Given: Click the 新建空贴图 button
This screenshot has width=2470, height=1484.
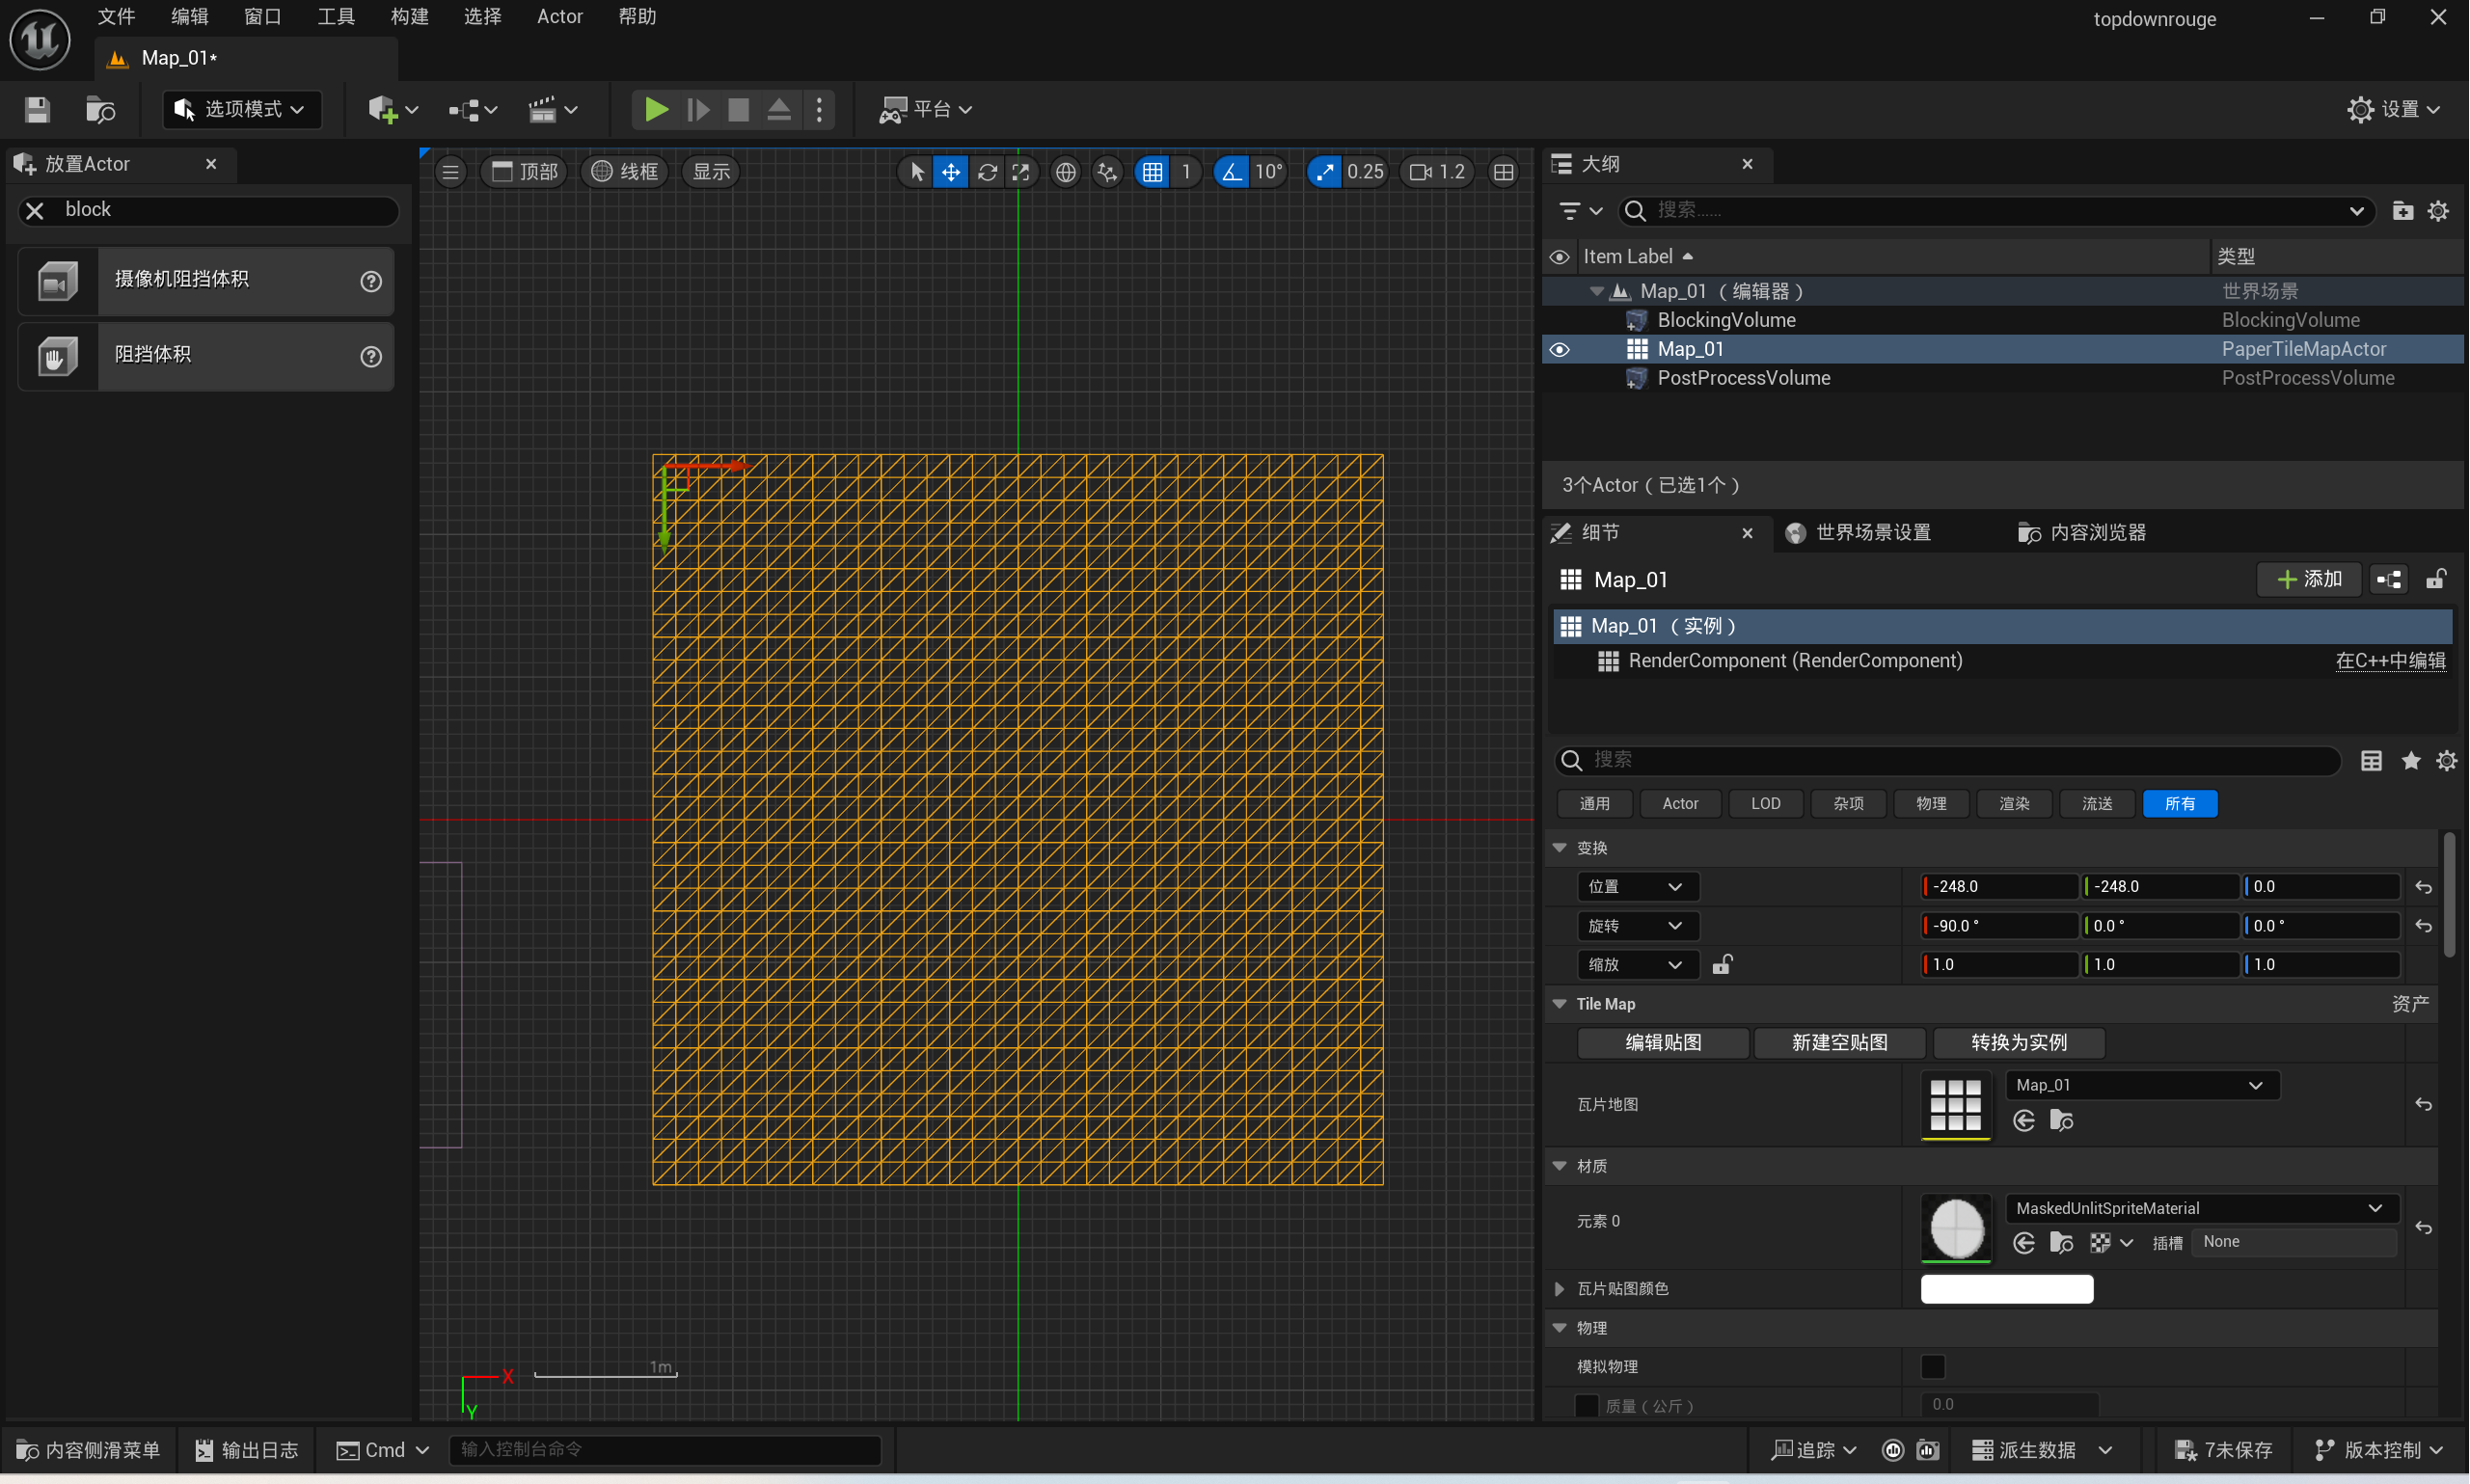Looking at the screenshot, I should (1840, 1043).
